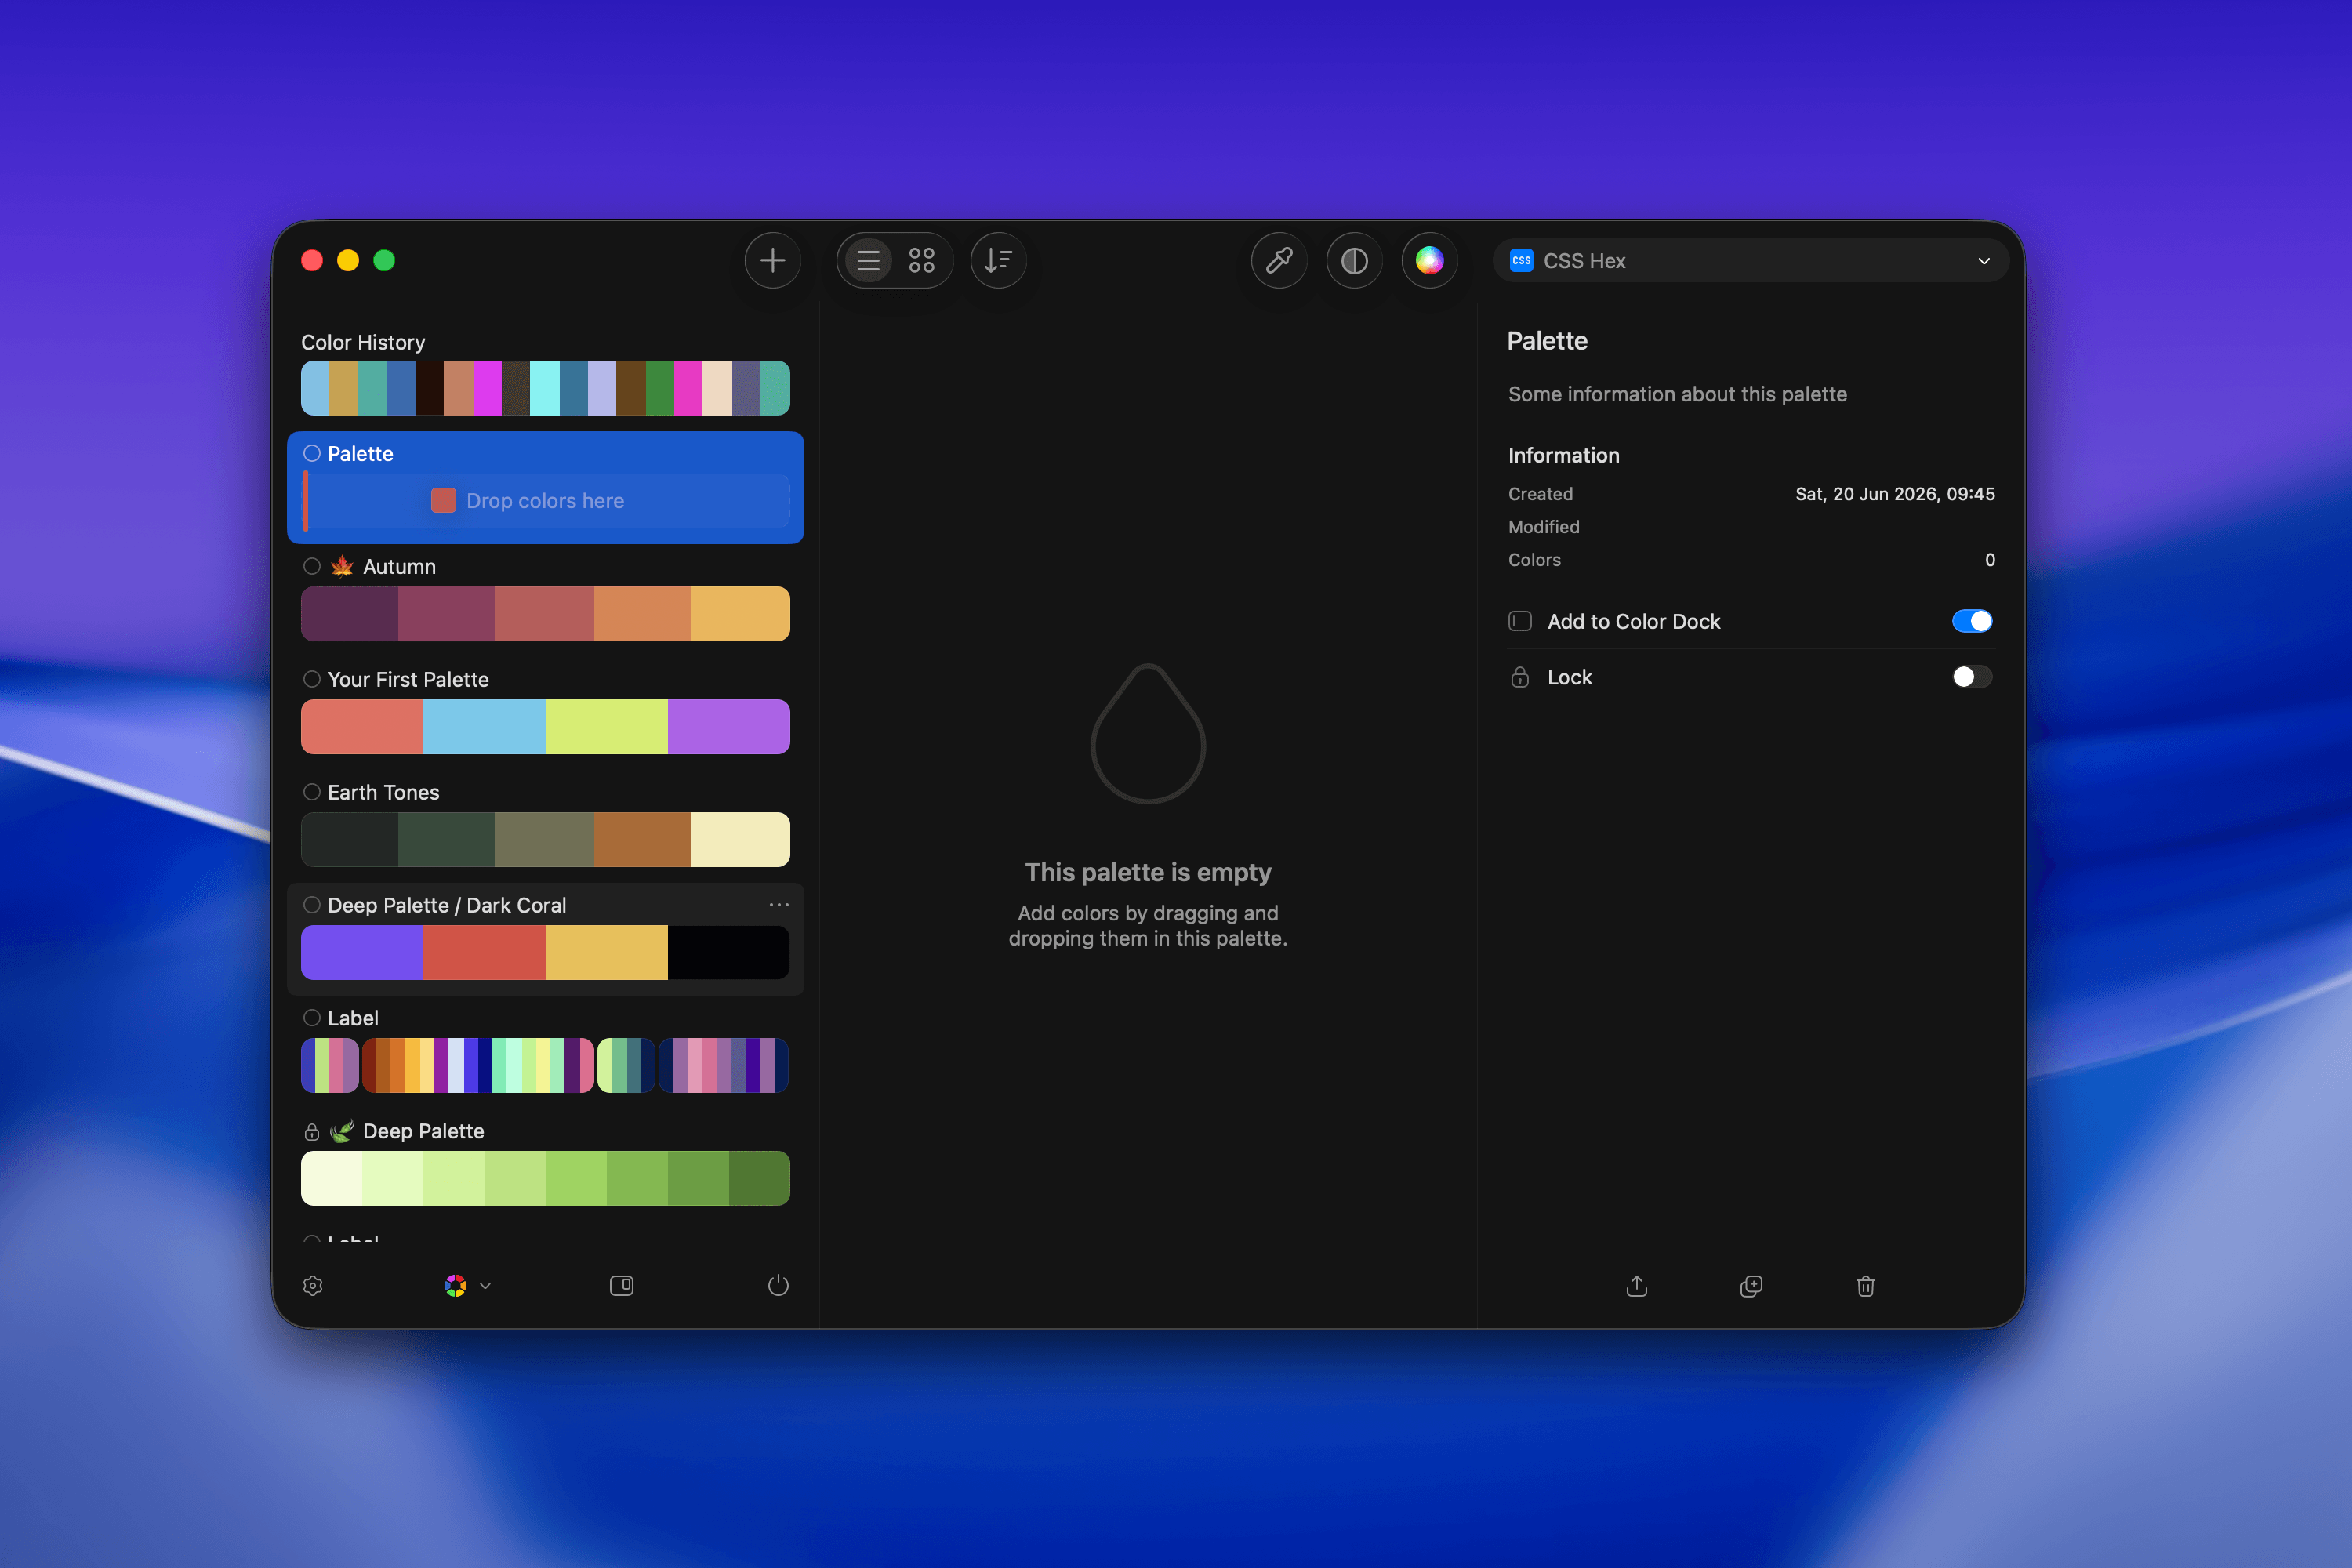Screen dimensions: 2352x1568
Task: Edit Some information about this palette text
Action: click(1677, 394)
